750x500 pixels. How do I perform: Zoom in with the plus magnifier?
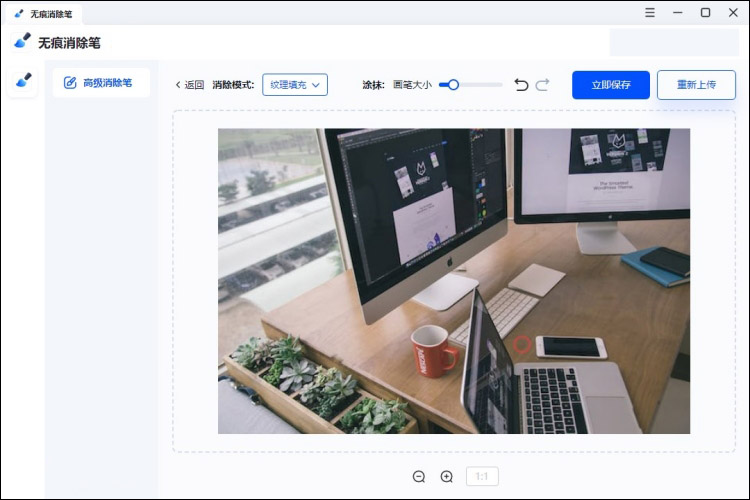pos(447,477)
